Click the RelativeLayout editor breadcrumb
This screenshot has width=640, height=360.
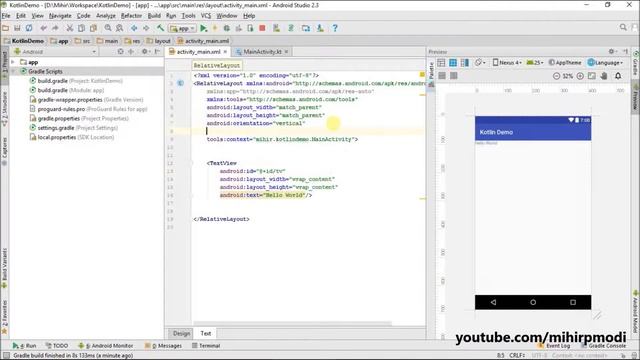point(217,65)
